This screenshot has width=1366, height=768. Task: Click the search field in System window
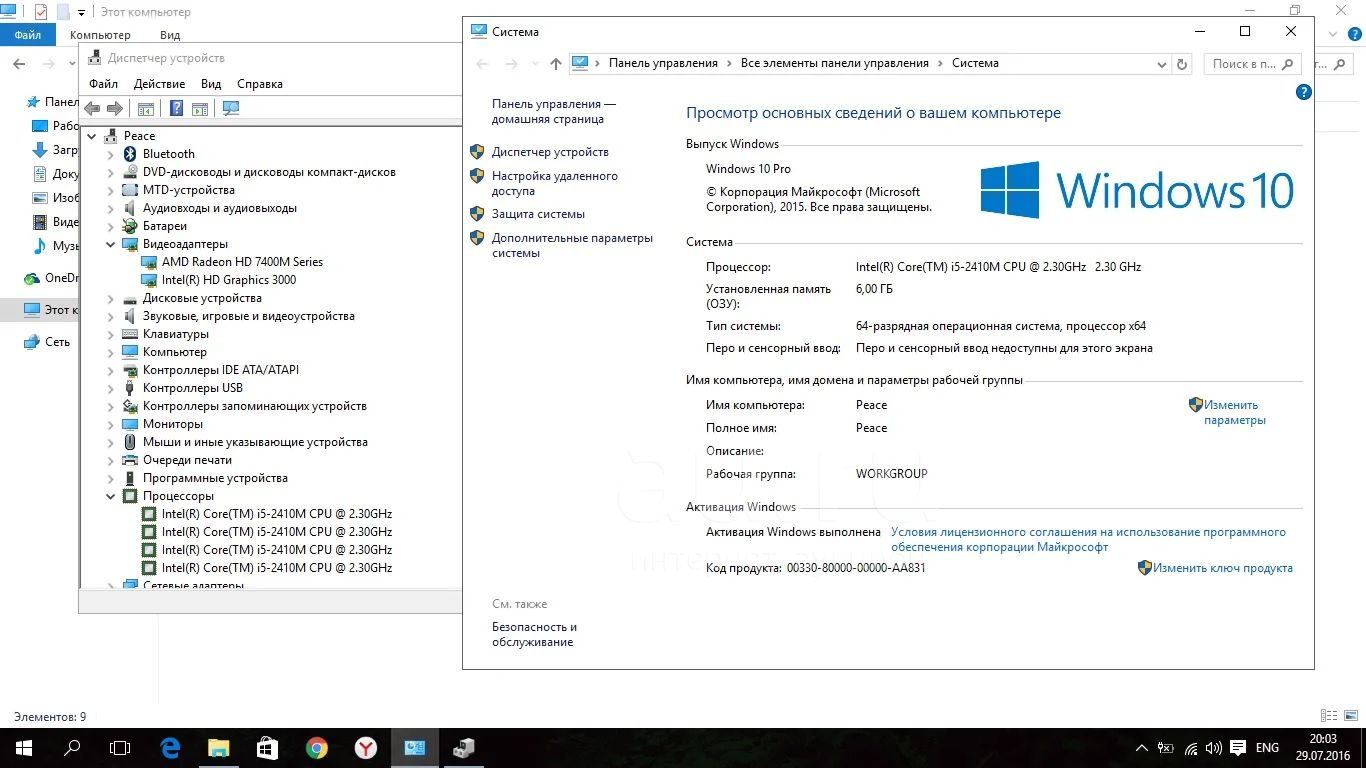pyautogui.click(x=1251, y=63)
